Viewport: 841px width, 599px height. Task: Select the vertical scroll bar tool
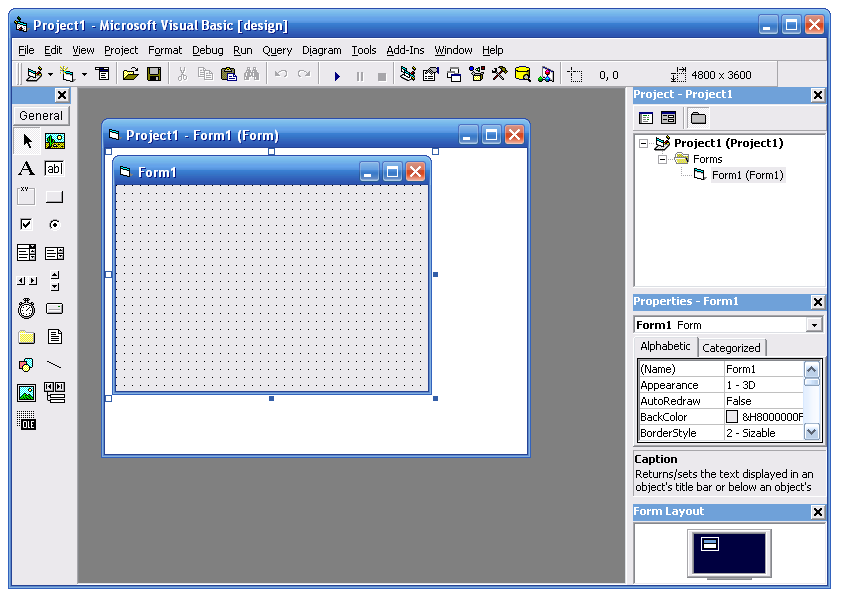point(55,280)
